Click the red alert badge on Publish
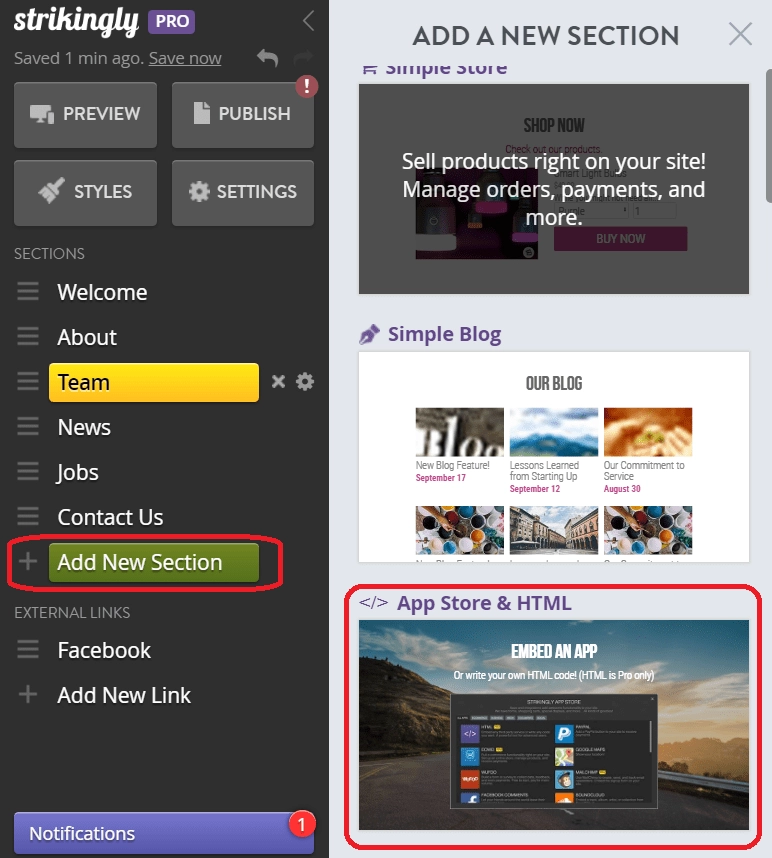 pos(307,86)
